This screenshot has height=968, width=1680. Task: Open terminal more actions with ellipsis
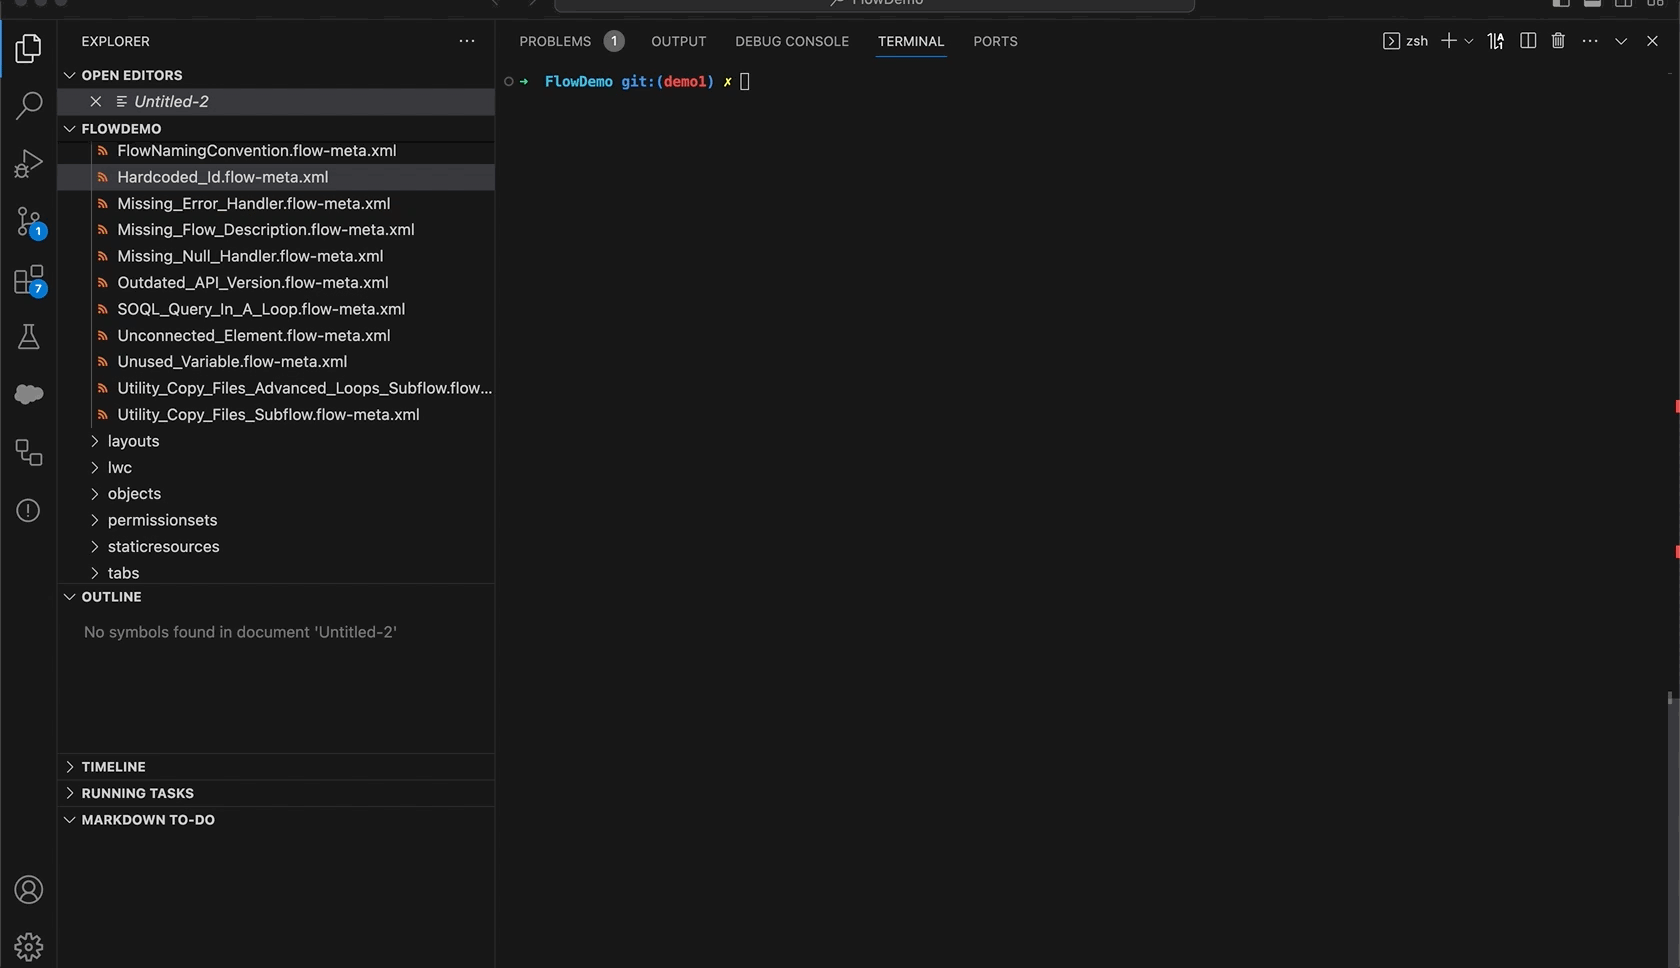pyautogui.click(x=1589, y=41)
